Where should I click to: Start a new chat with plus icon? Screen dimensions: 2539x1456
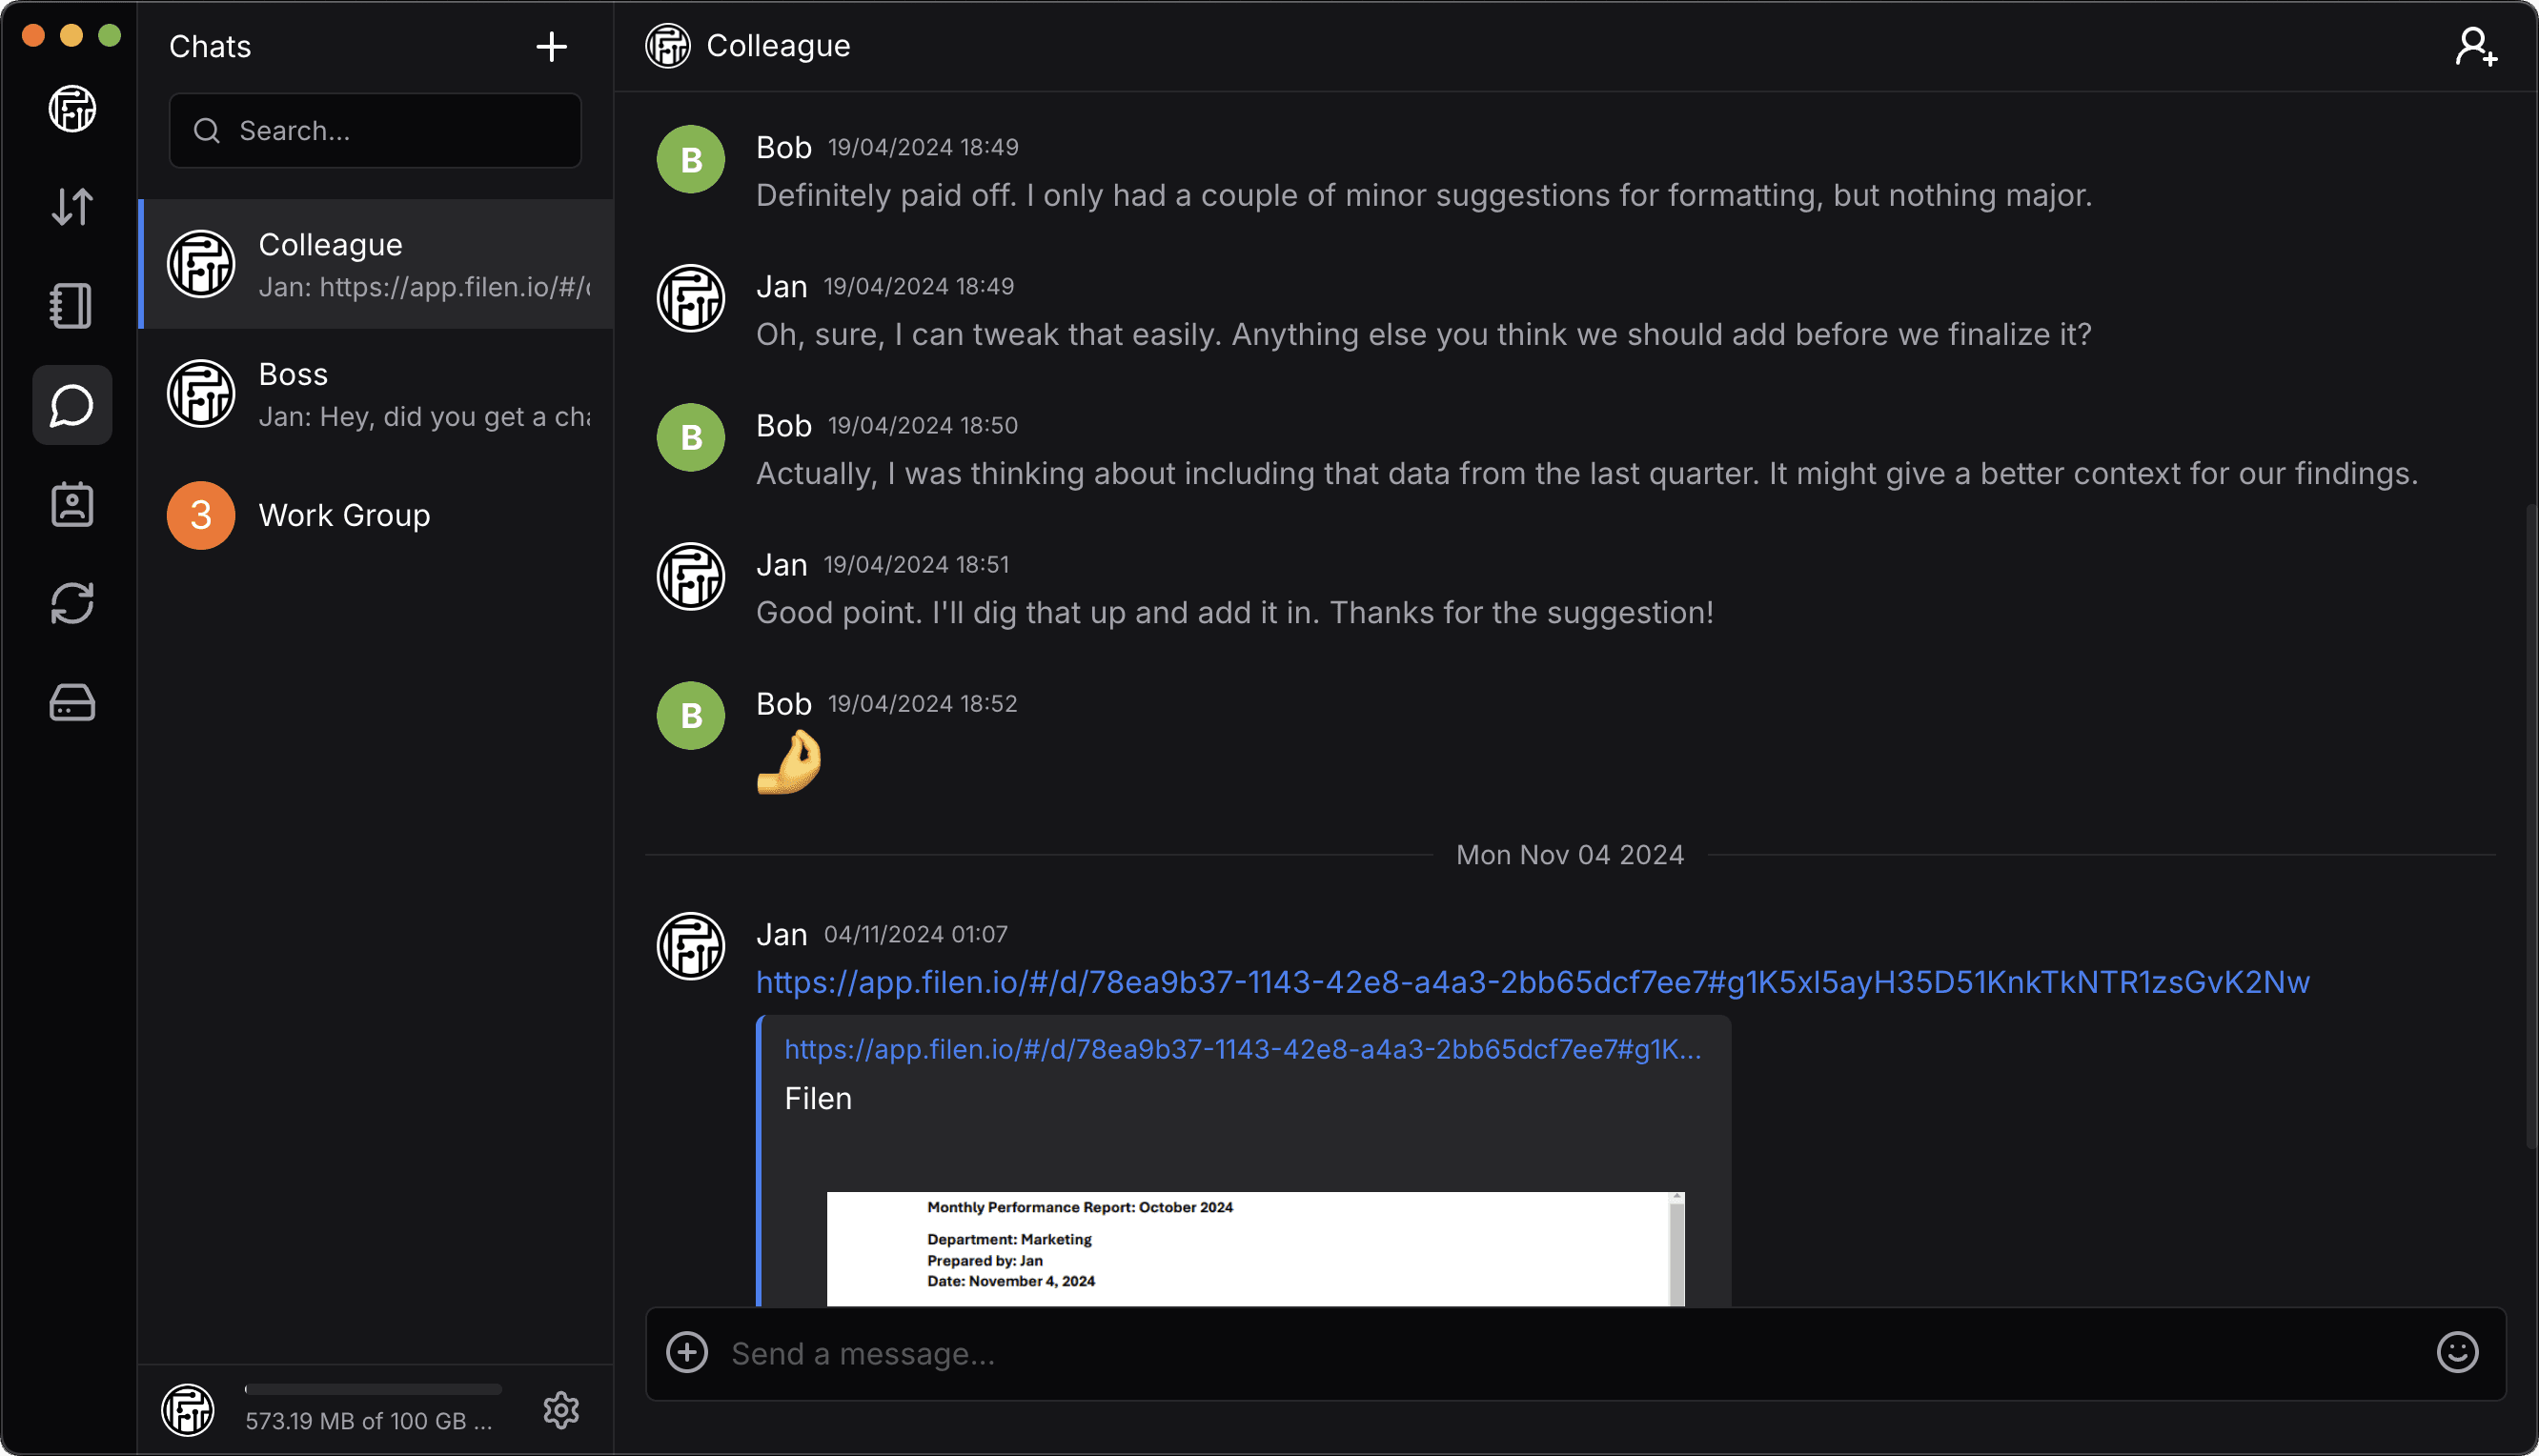(551, 46)
